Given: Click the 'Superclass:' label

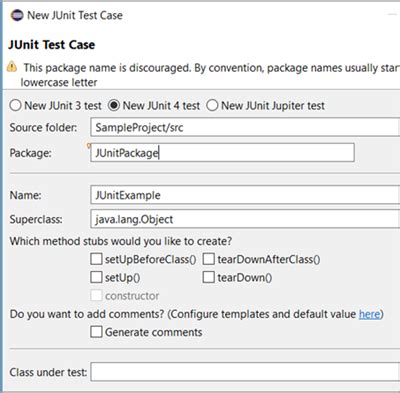Looking at the screenshot, I should 36,219.
